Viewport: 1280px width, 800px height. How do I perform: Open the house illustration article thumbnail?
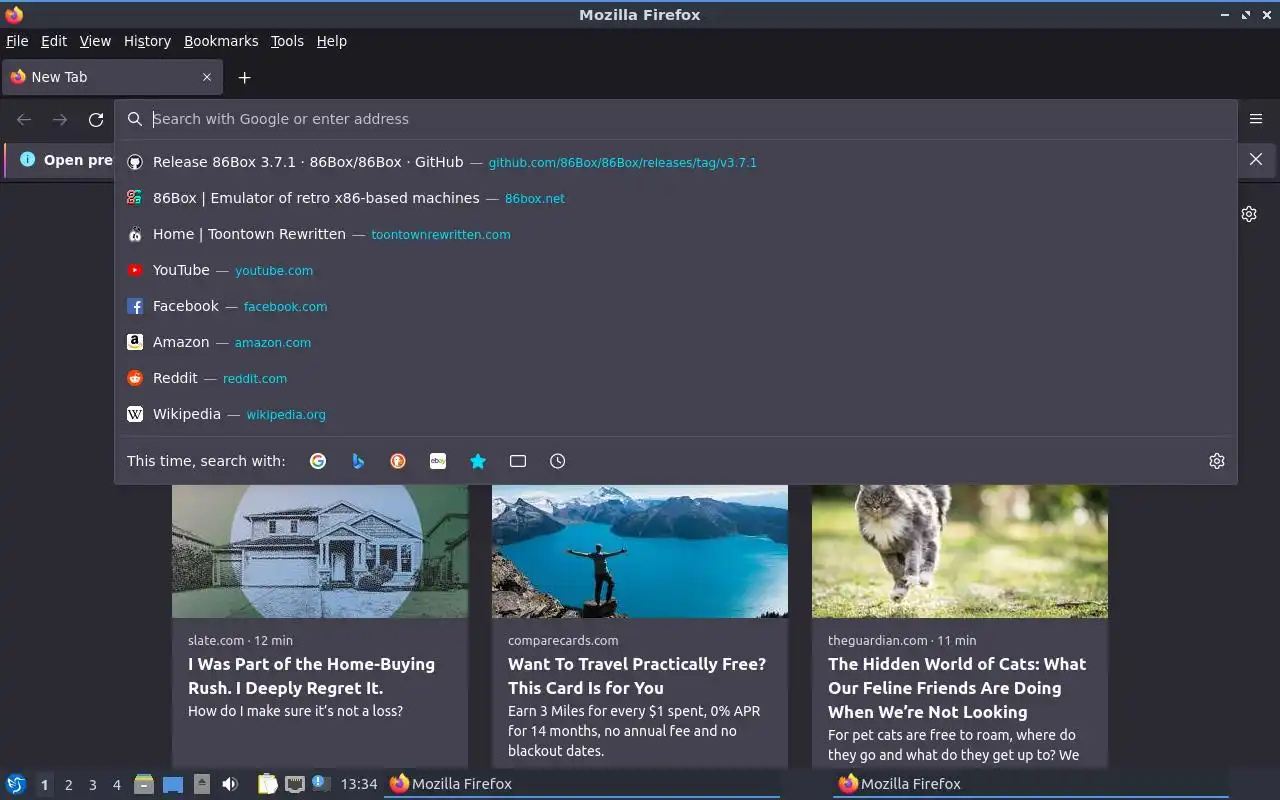tap(320, 551)
